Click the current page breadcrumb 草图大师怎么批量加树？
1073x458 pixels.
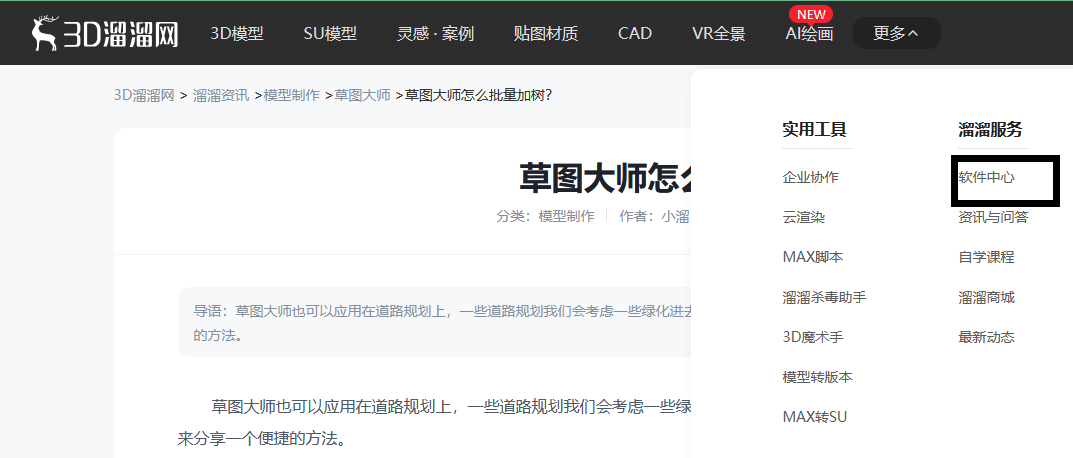(x=478, y=95)
